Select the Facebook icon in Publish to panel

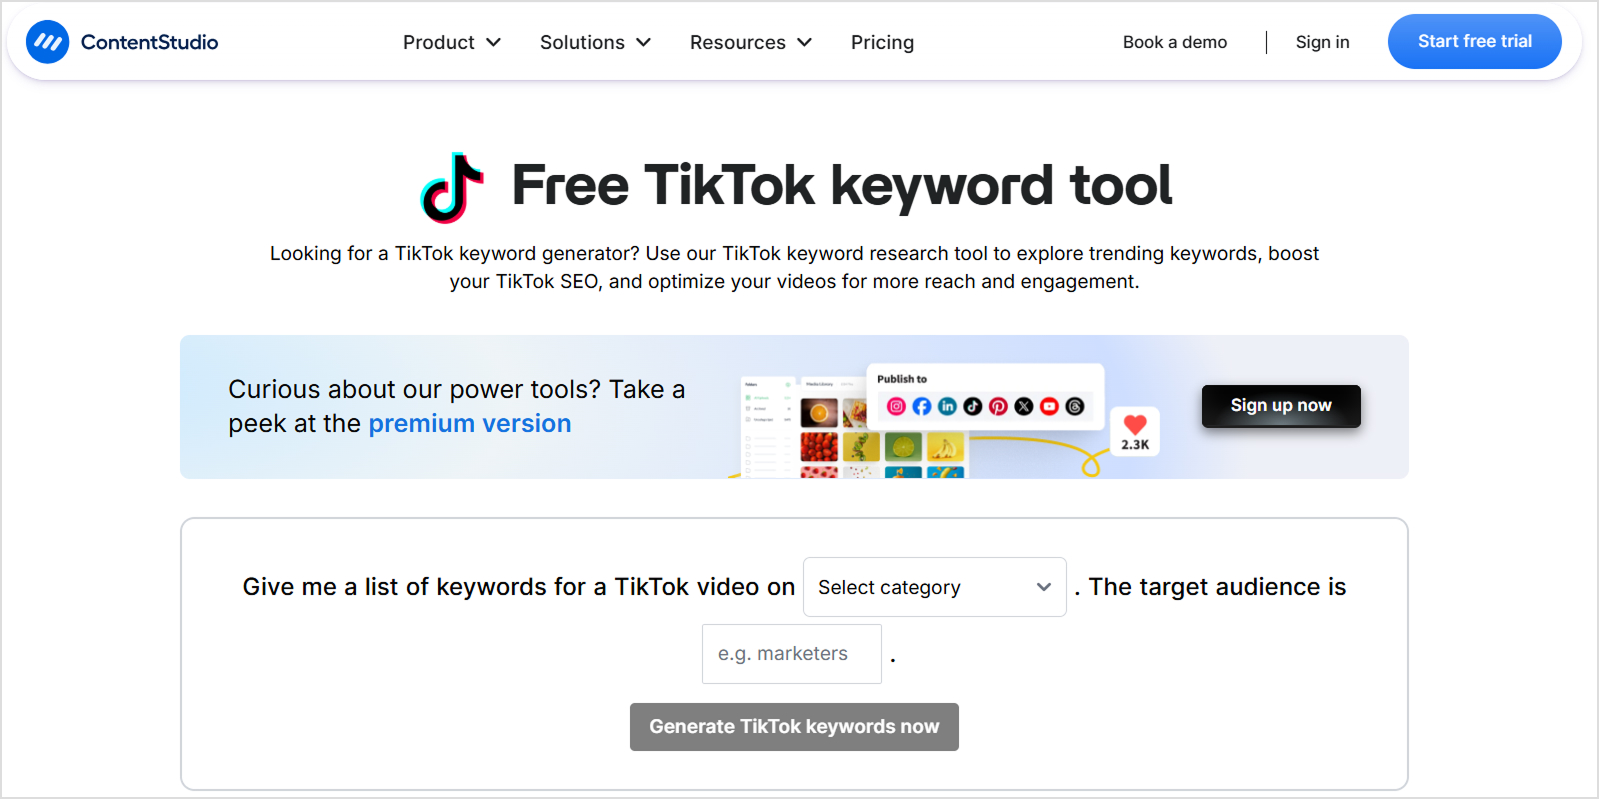[x=922, y=406]
